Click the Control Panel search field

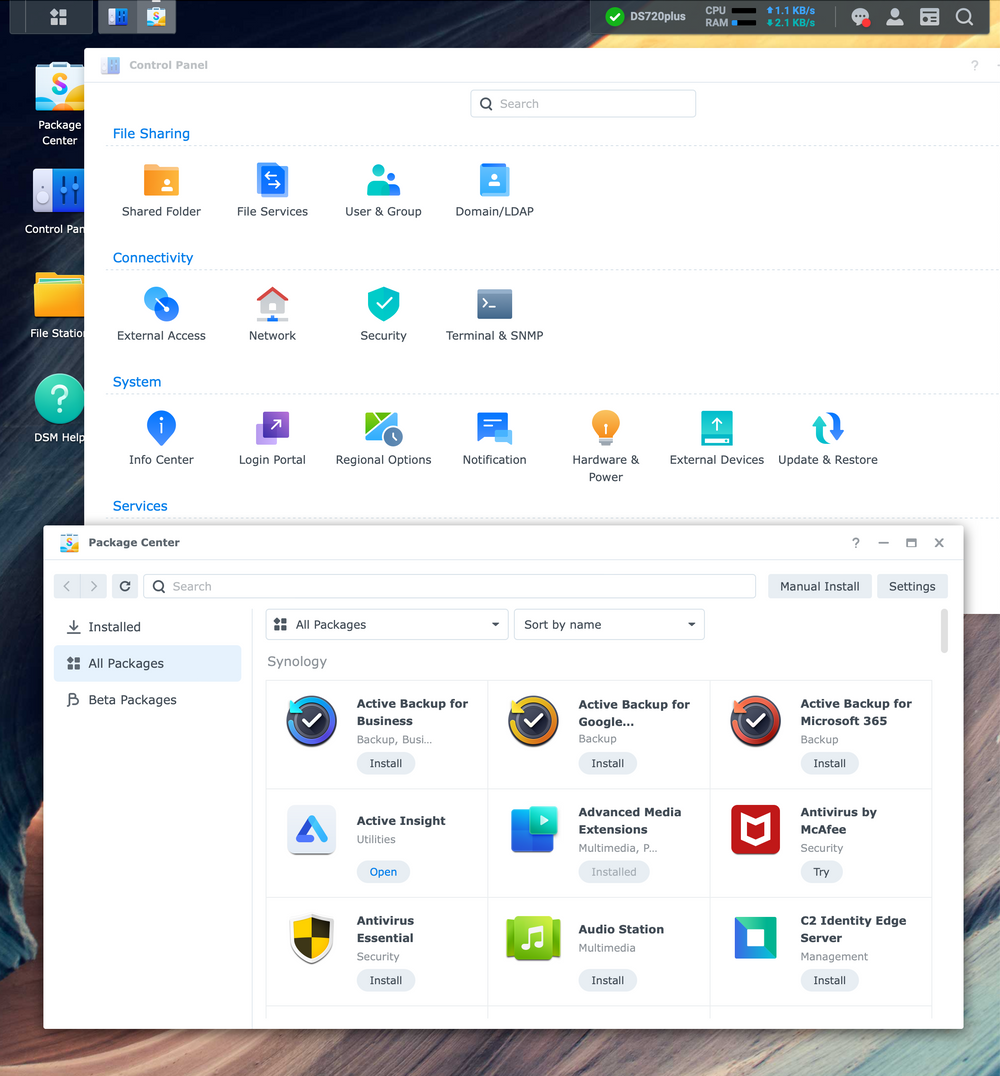pyautogui.click(x=583, y=104)
